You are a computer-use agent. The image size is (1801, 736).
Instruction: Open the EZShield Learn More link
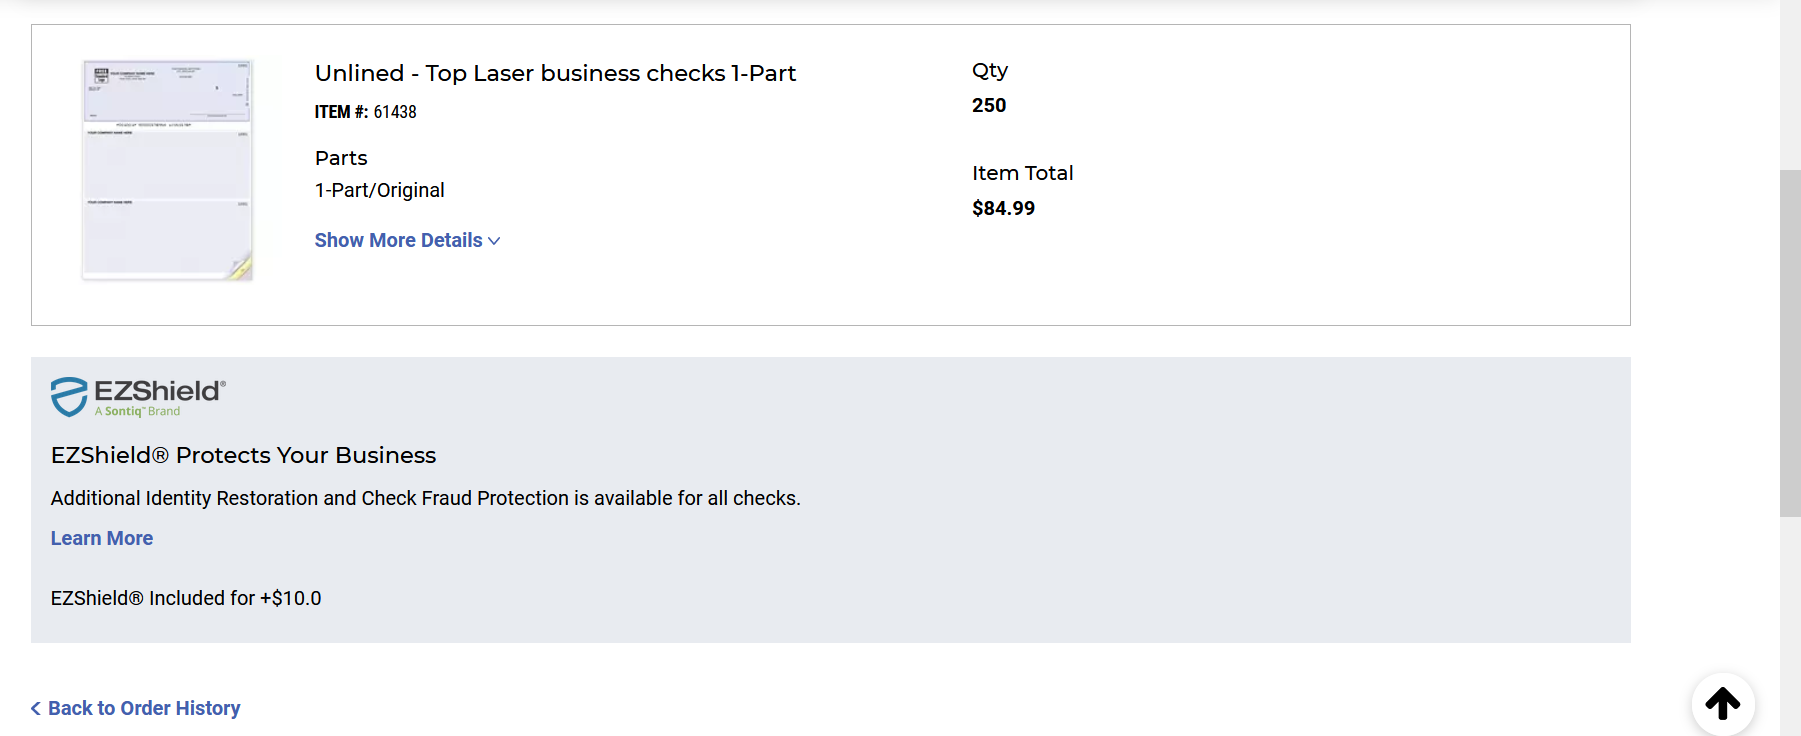pyautogui.click(x=102, y=538)
